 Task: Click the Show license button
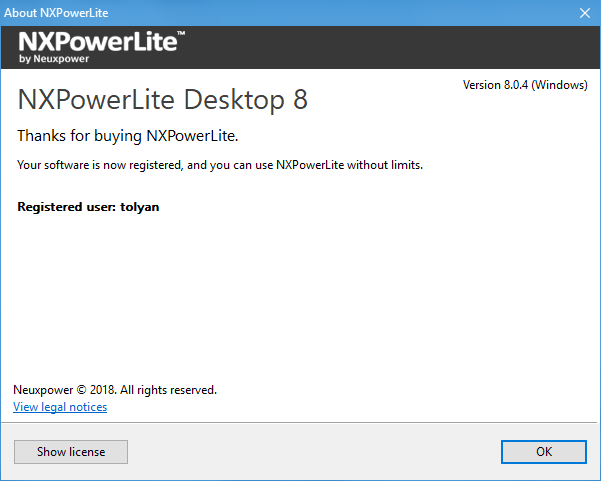coord(71,451)
